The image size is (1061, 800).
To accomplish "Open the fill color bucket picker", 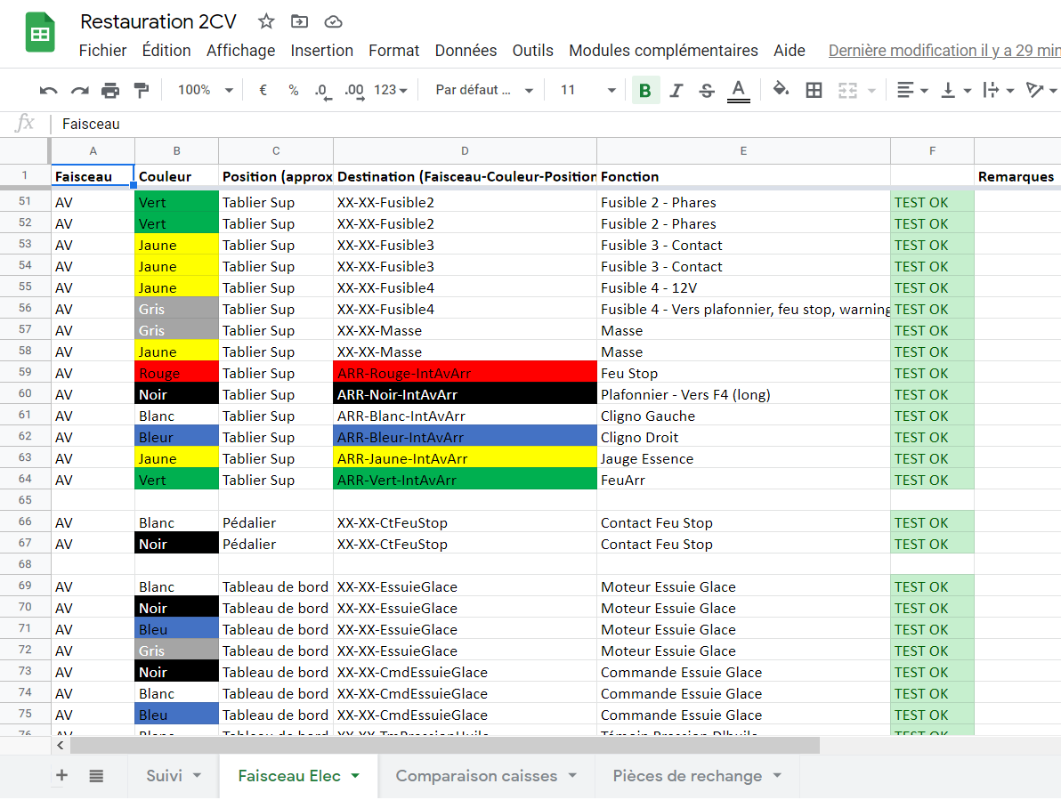I will click(781, 91).
